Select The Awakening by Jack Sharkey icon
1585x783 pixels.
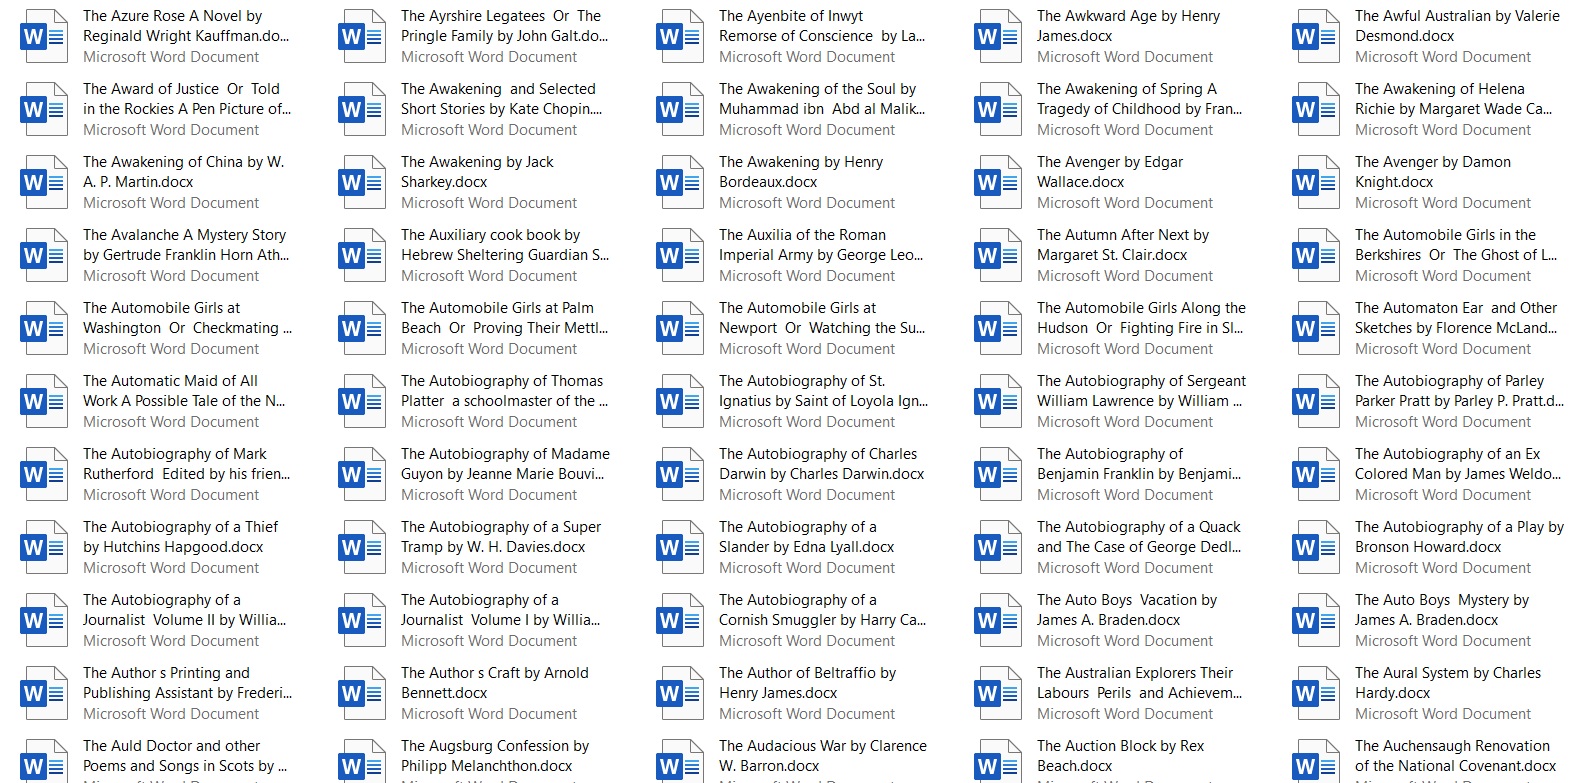361,183
